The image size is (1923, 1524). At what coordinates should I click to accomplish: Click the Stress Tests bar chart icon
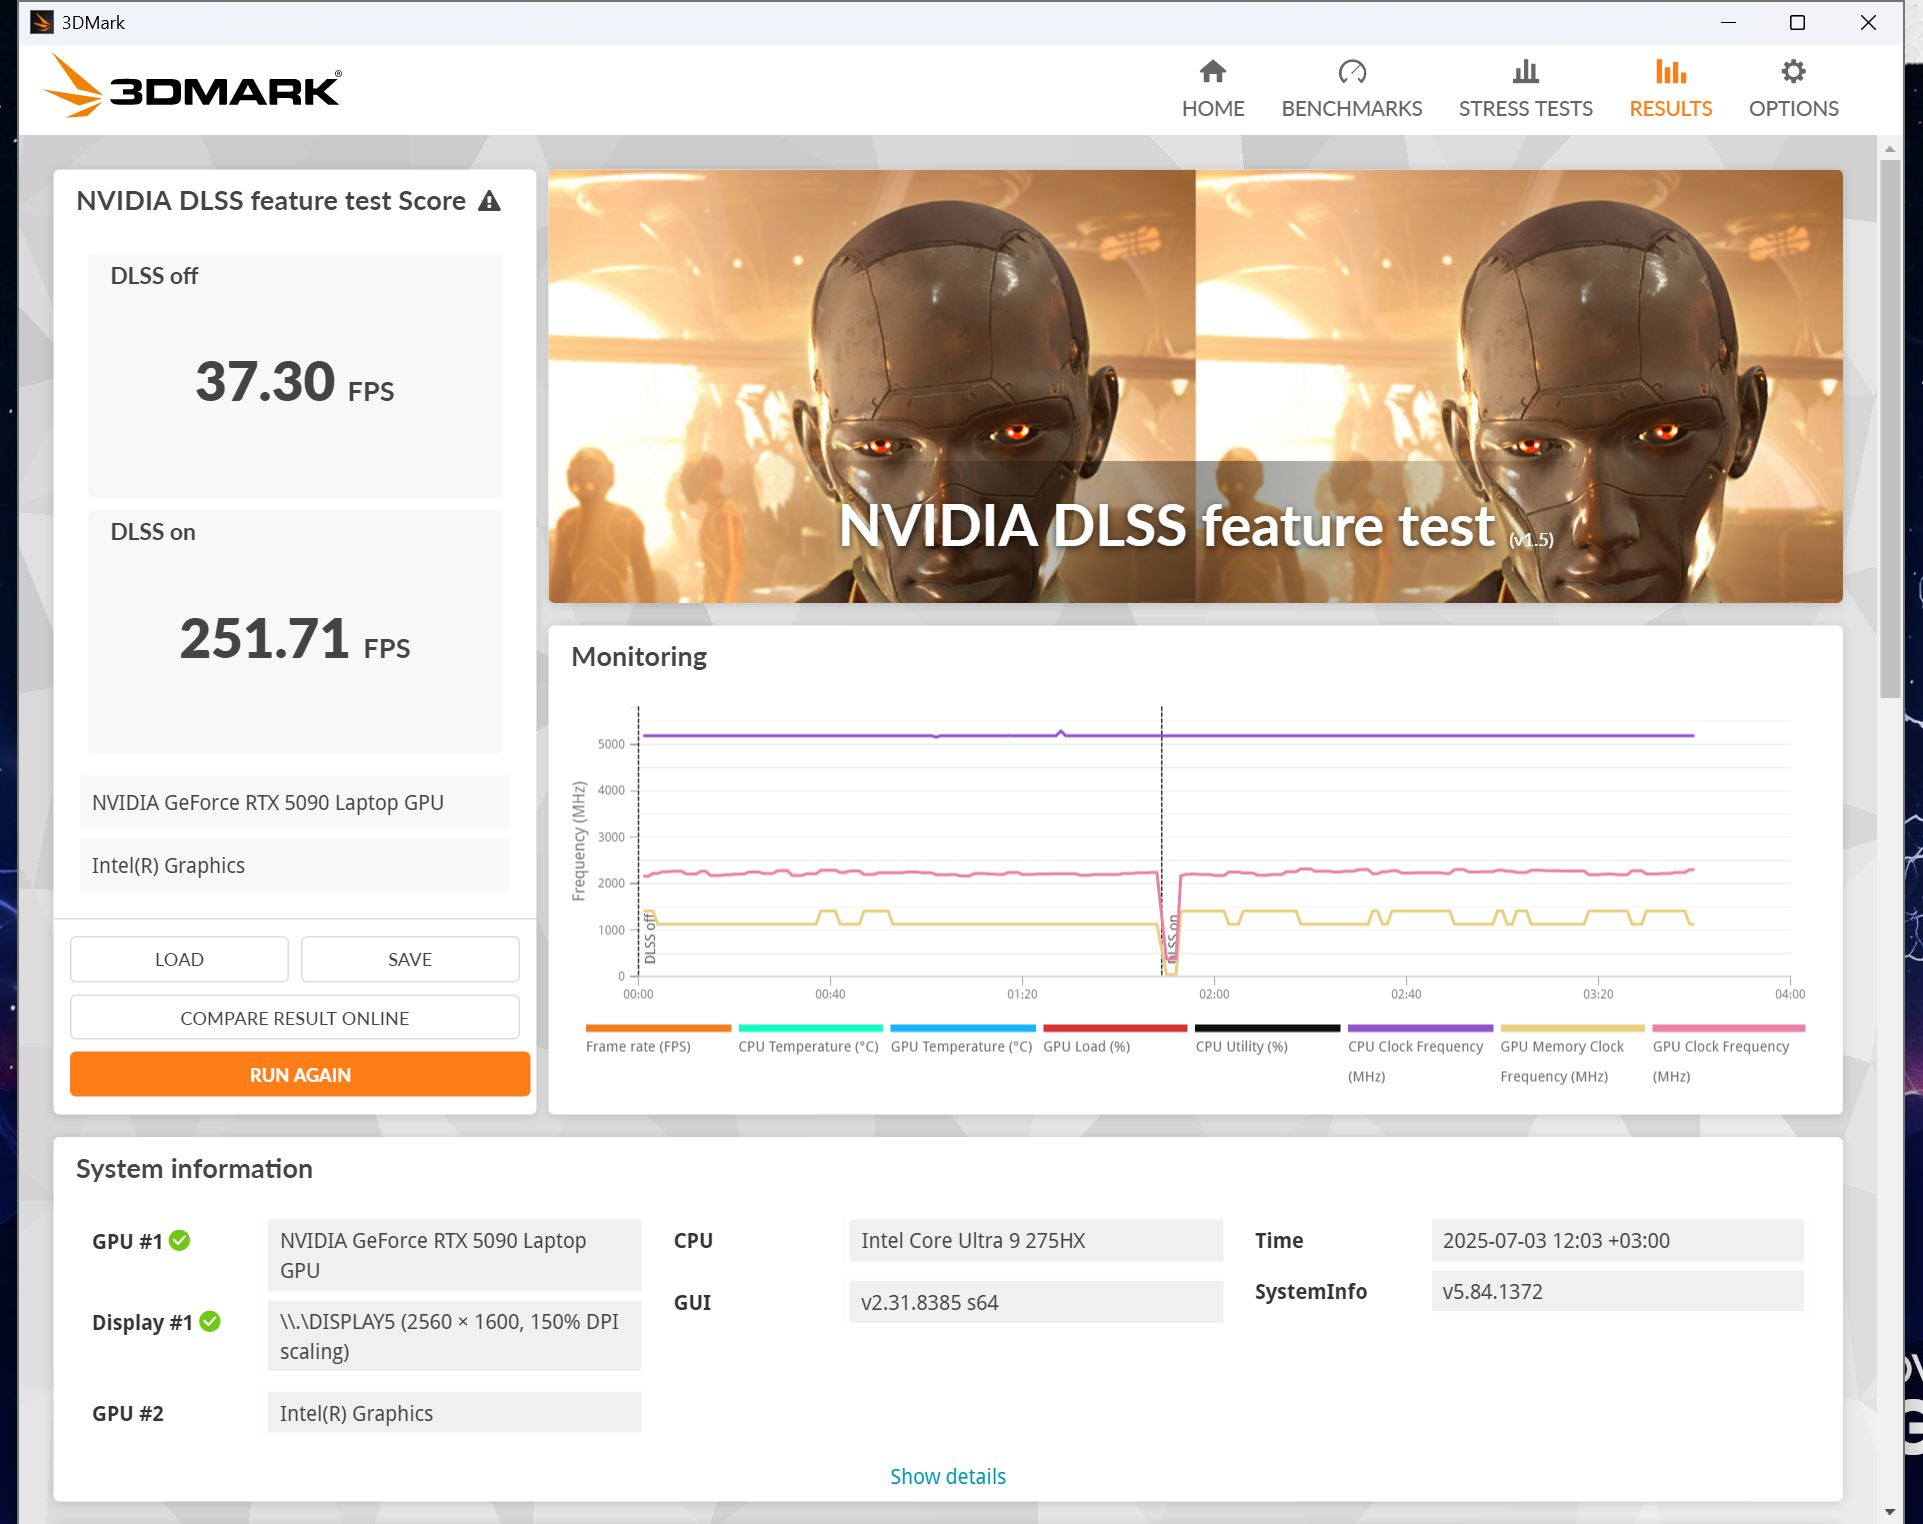point(1525,71)
